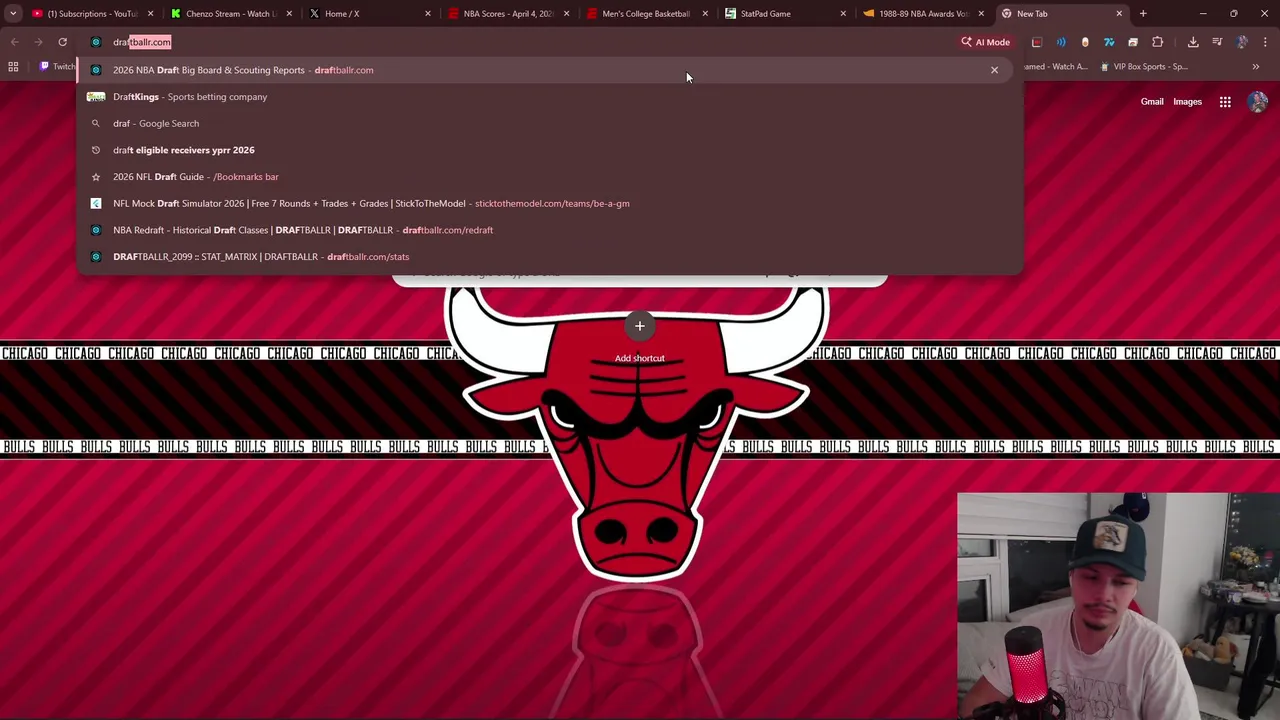
Task: Open the Chrome profile avatar in toolbar
Action: [1242, 42]
